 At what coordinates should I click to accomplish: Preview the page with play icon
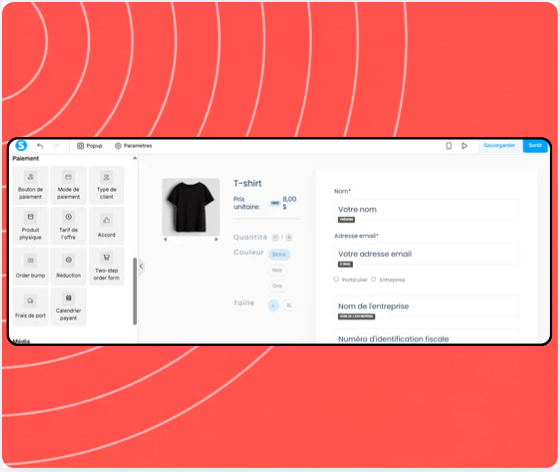pyautogui.click(x=464, y=146)
